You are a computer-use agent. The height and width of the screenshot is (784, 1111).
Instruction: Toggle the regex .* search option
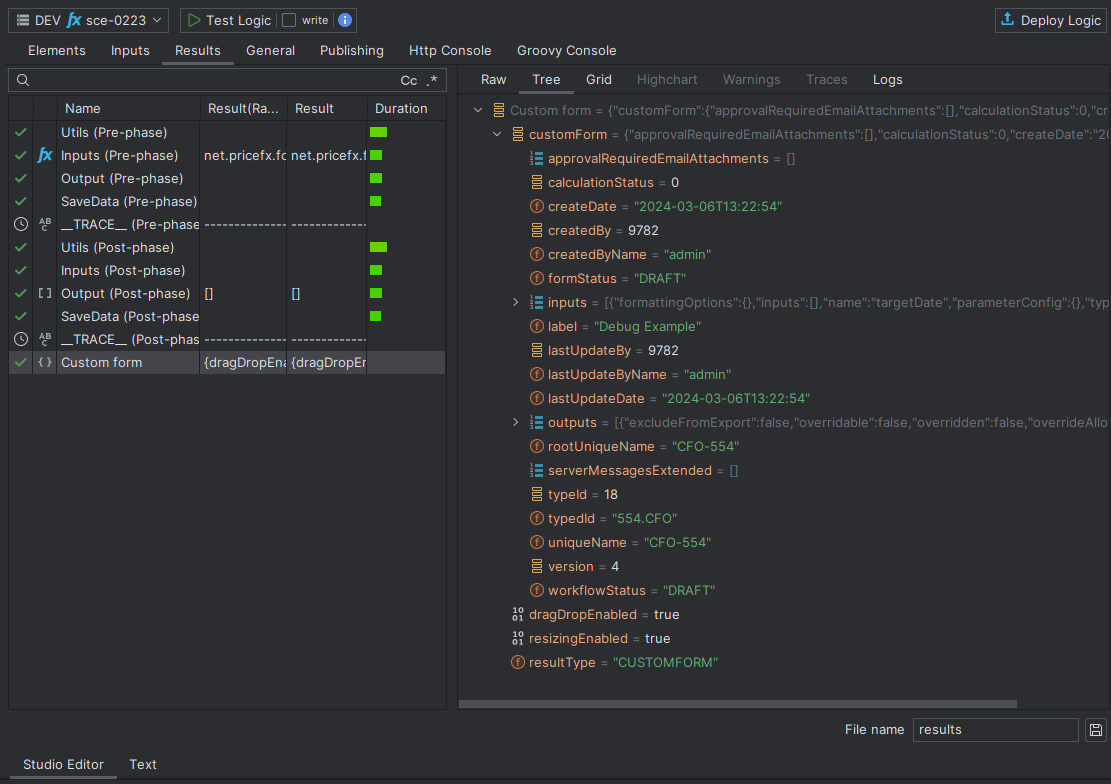[x=432, y=80]
